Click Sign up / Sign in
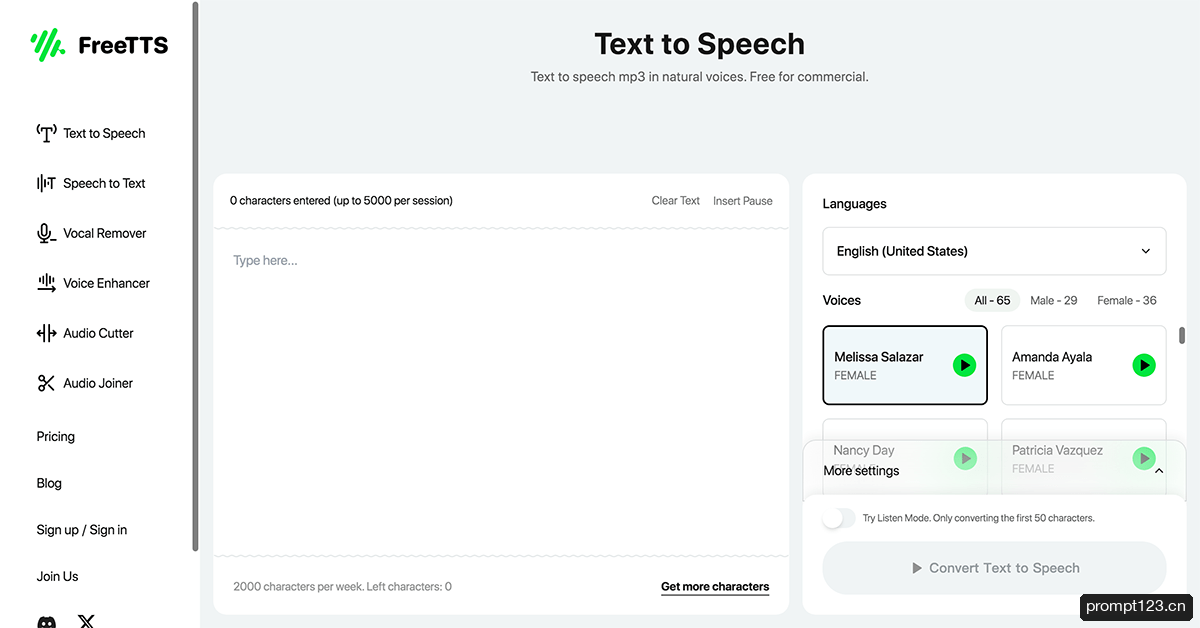 82,530
